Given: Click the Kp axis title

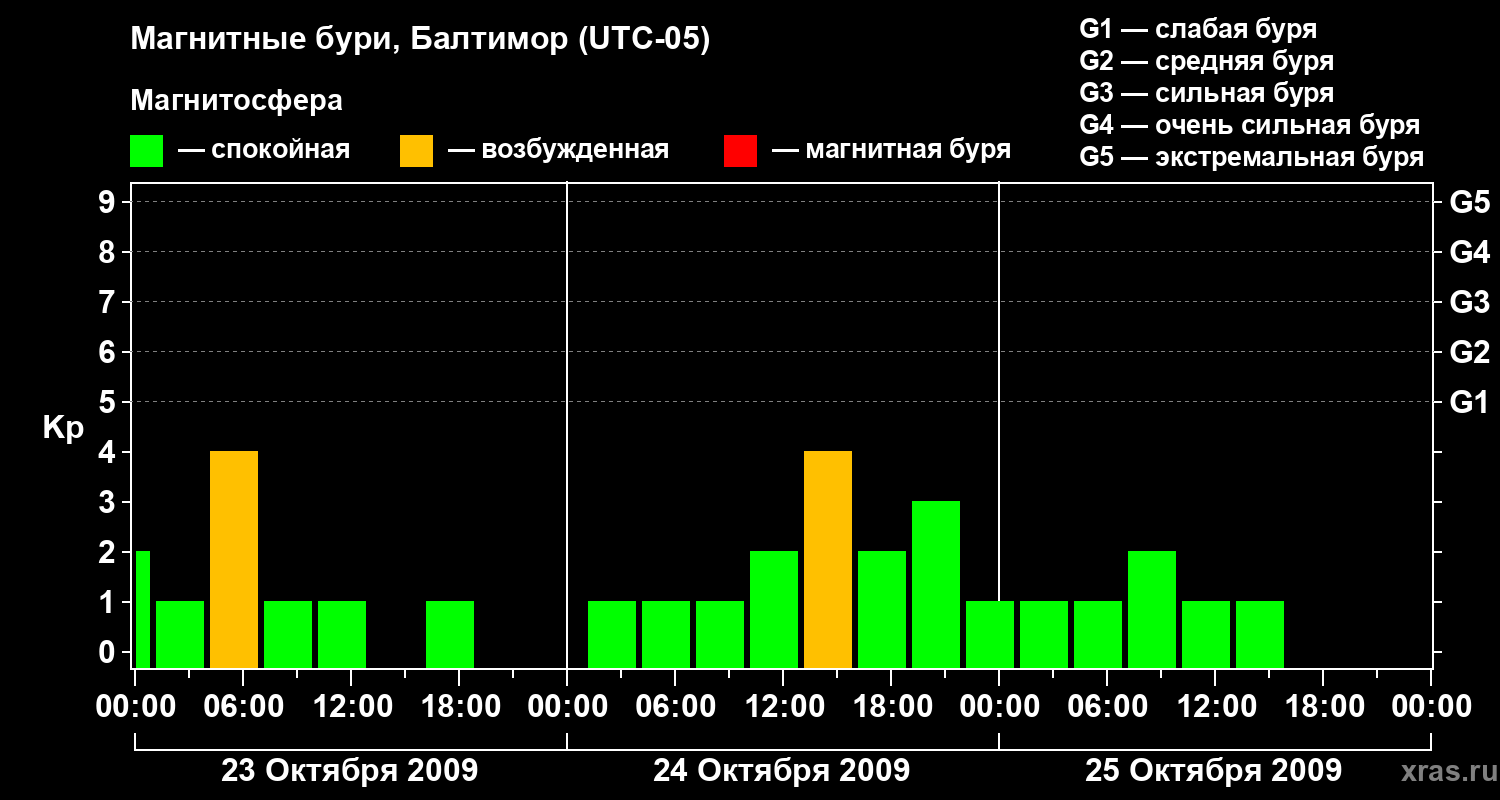Looking at the screenshot, I should click(x=63, y=428).
